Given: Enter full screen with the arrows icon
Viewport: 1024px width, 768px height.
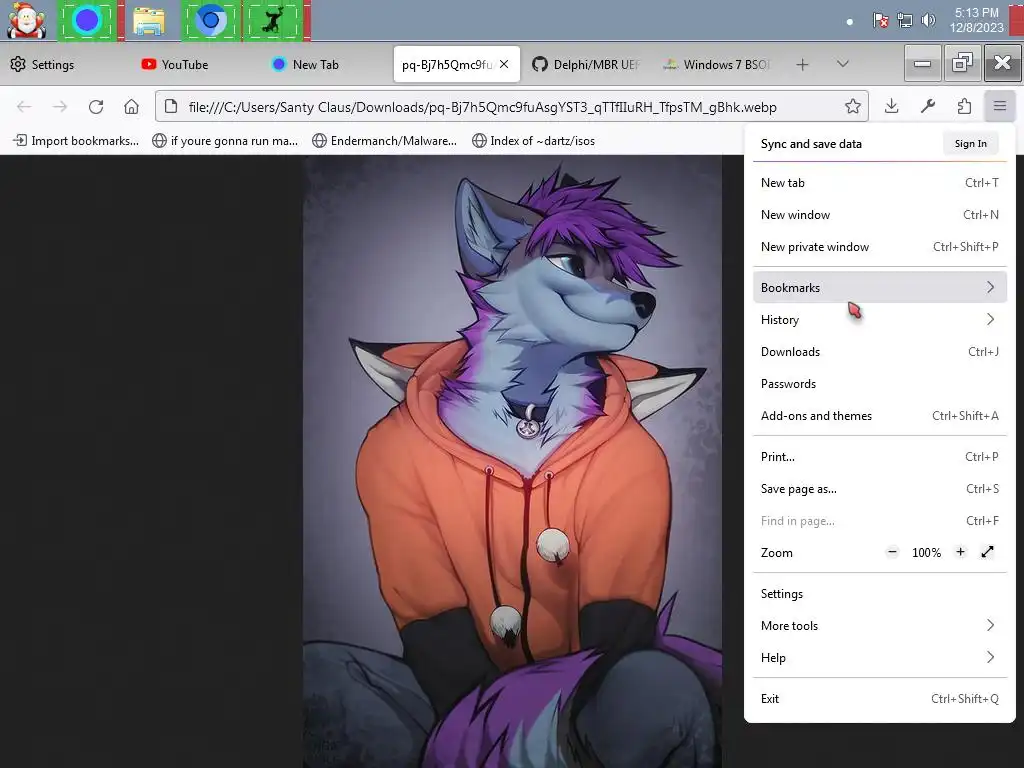Looking at the screenshot, I should [987, 552].
